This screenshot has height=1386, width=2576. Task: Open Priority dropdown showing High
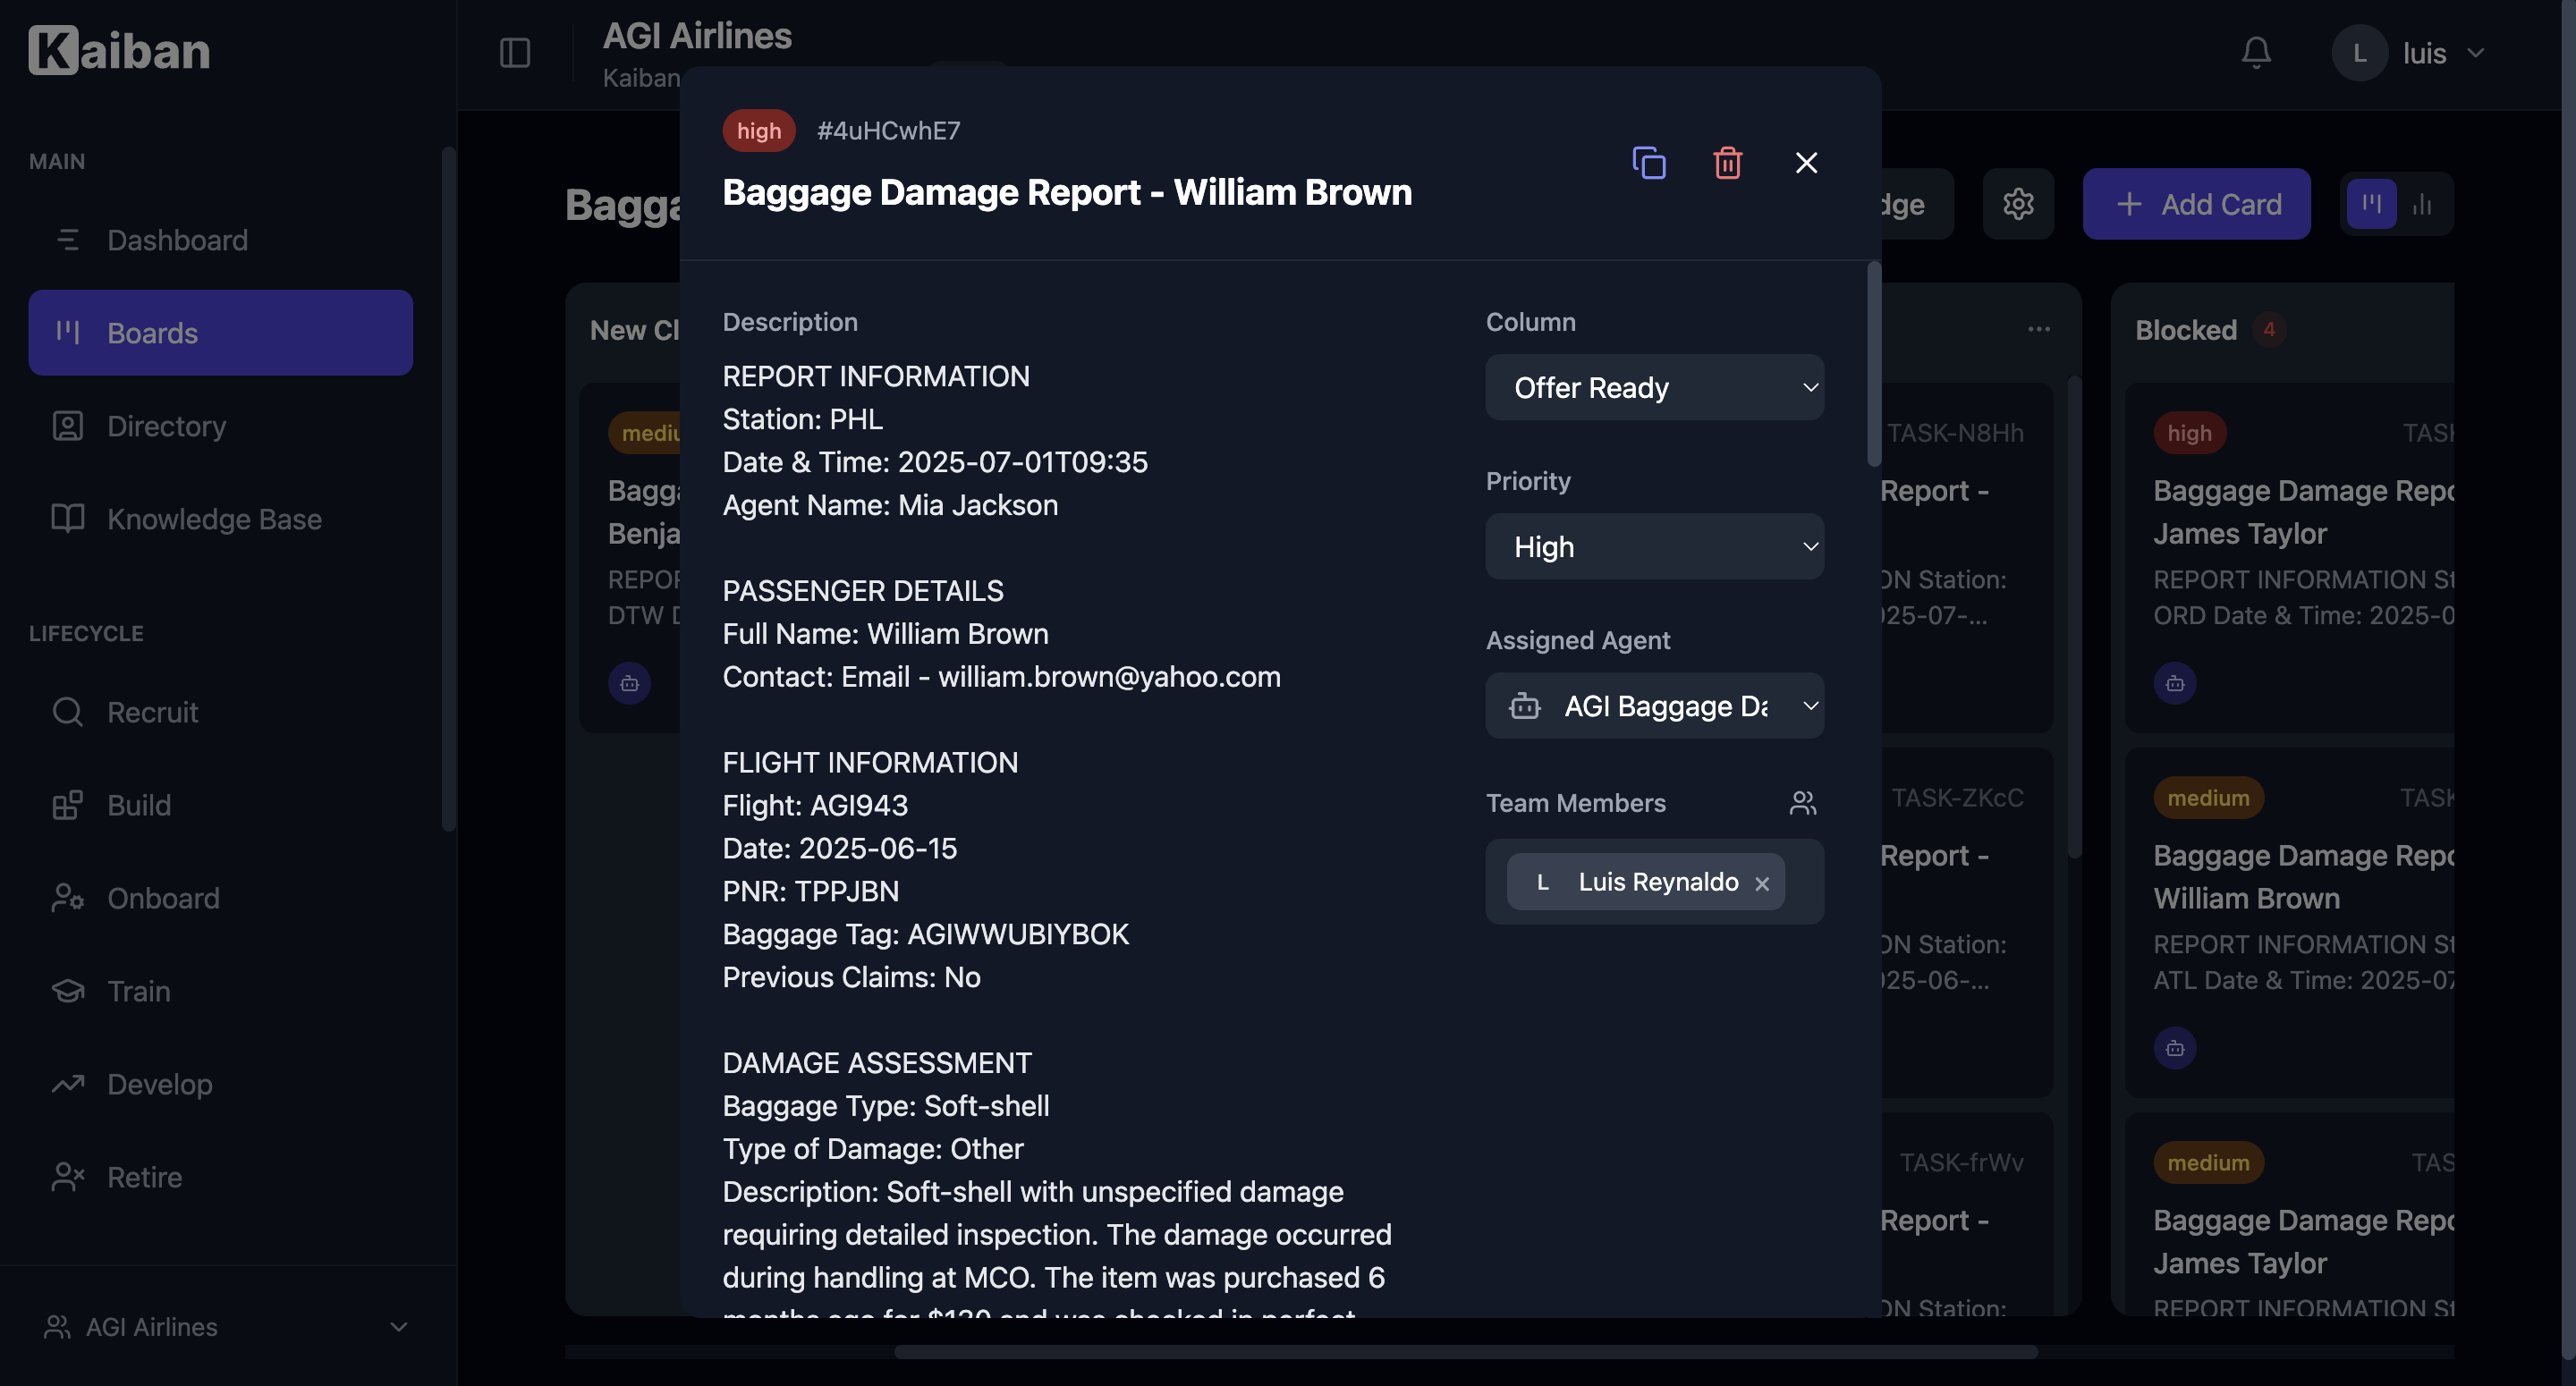click(x=1654, y=546)
